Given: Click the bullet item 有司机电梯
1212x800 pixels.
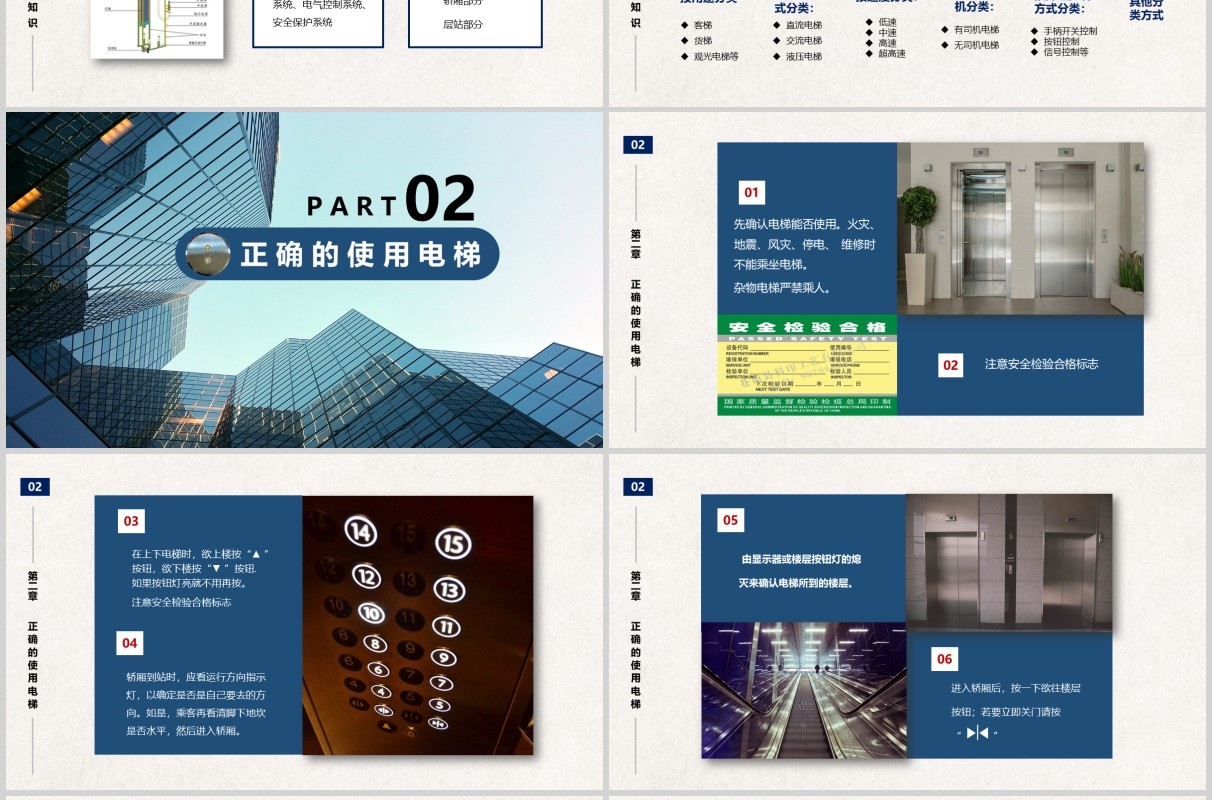Looking at the screenshot, I should click(x=976, y=30).
